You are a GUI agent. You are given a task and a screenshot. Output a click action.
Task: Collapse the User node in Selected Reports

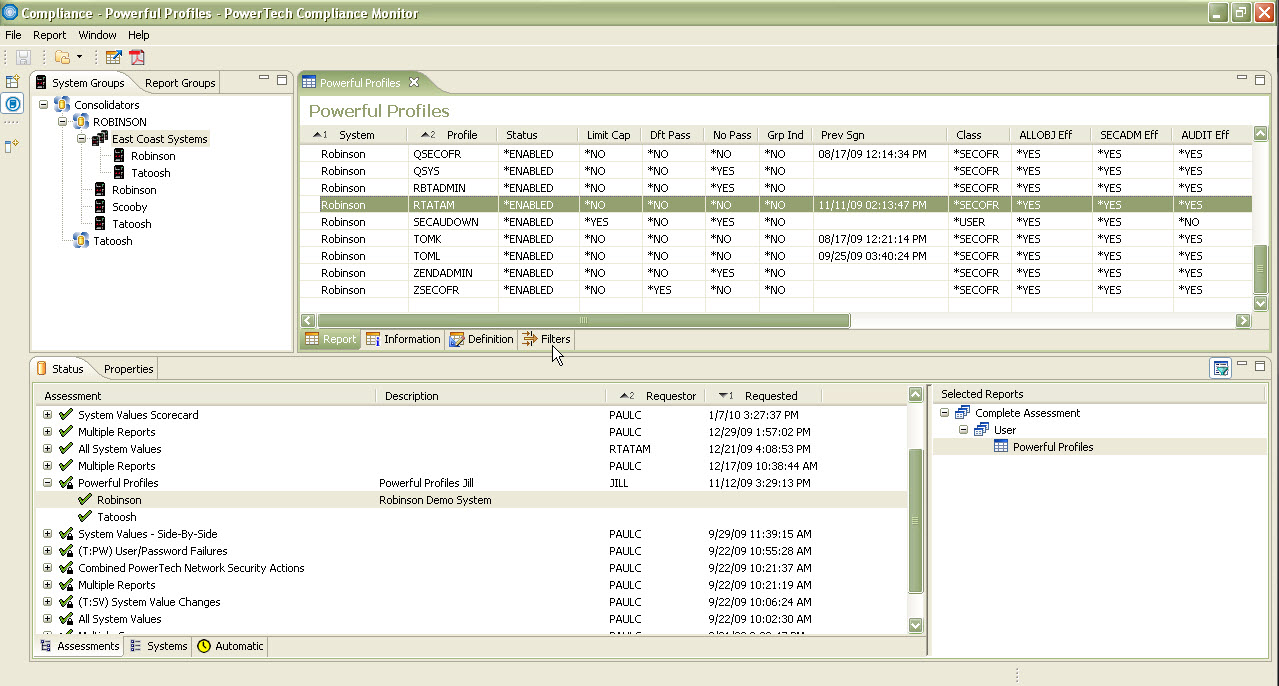[x=964, y=430]
